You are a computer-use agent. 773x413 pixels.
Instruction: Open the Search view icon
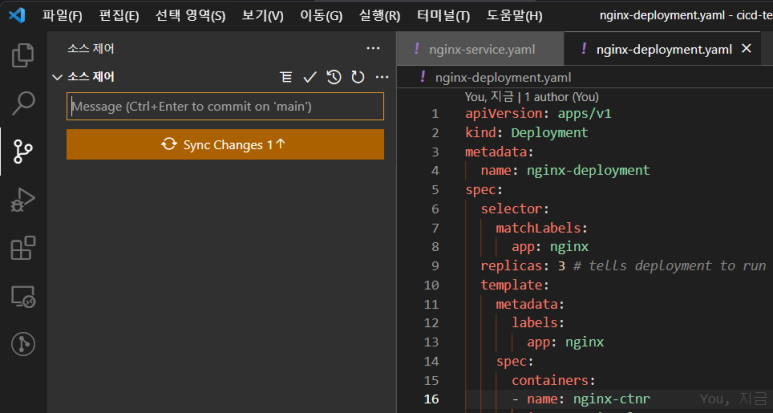[x=22, y=103]
